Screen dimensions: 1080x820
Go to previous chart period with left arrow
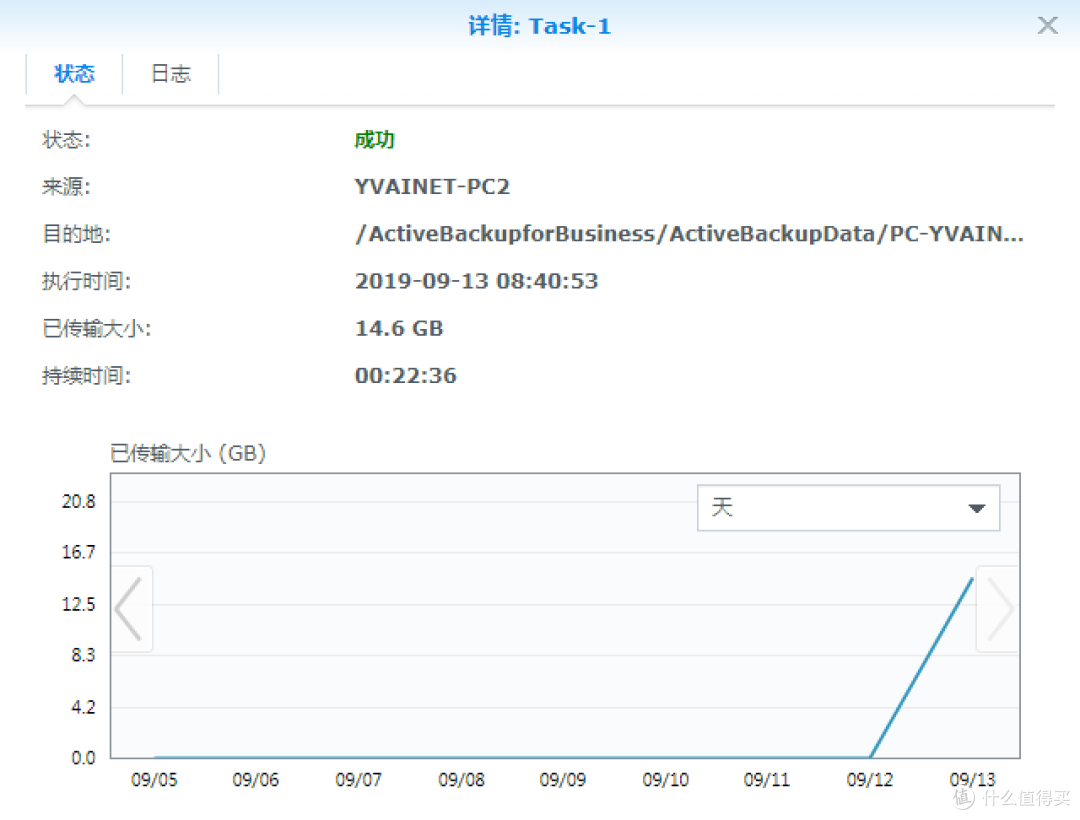tap(130, 608)
